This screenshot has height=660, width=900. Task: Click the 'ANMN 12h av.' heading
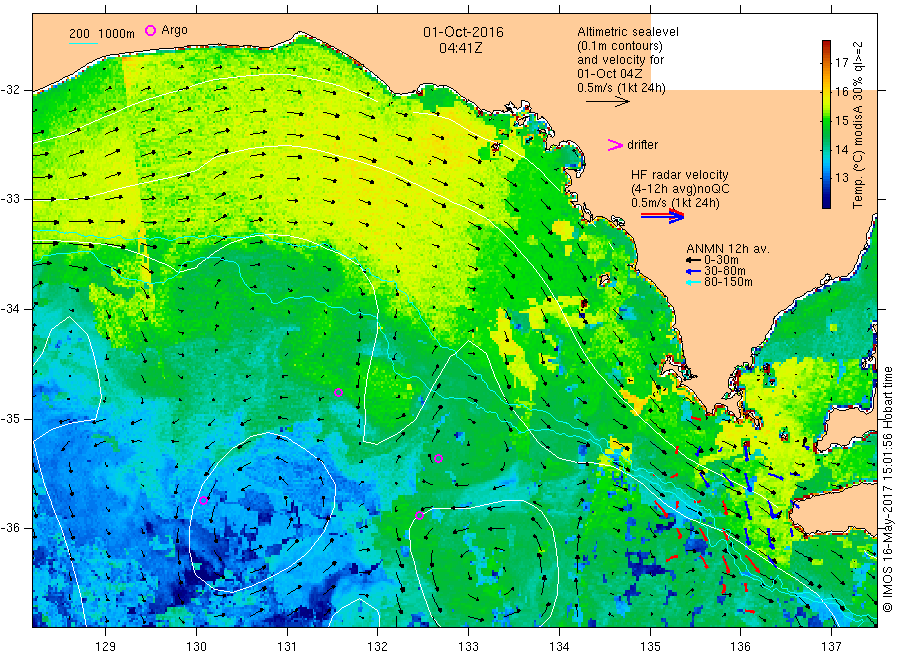728,249
